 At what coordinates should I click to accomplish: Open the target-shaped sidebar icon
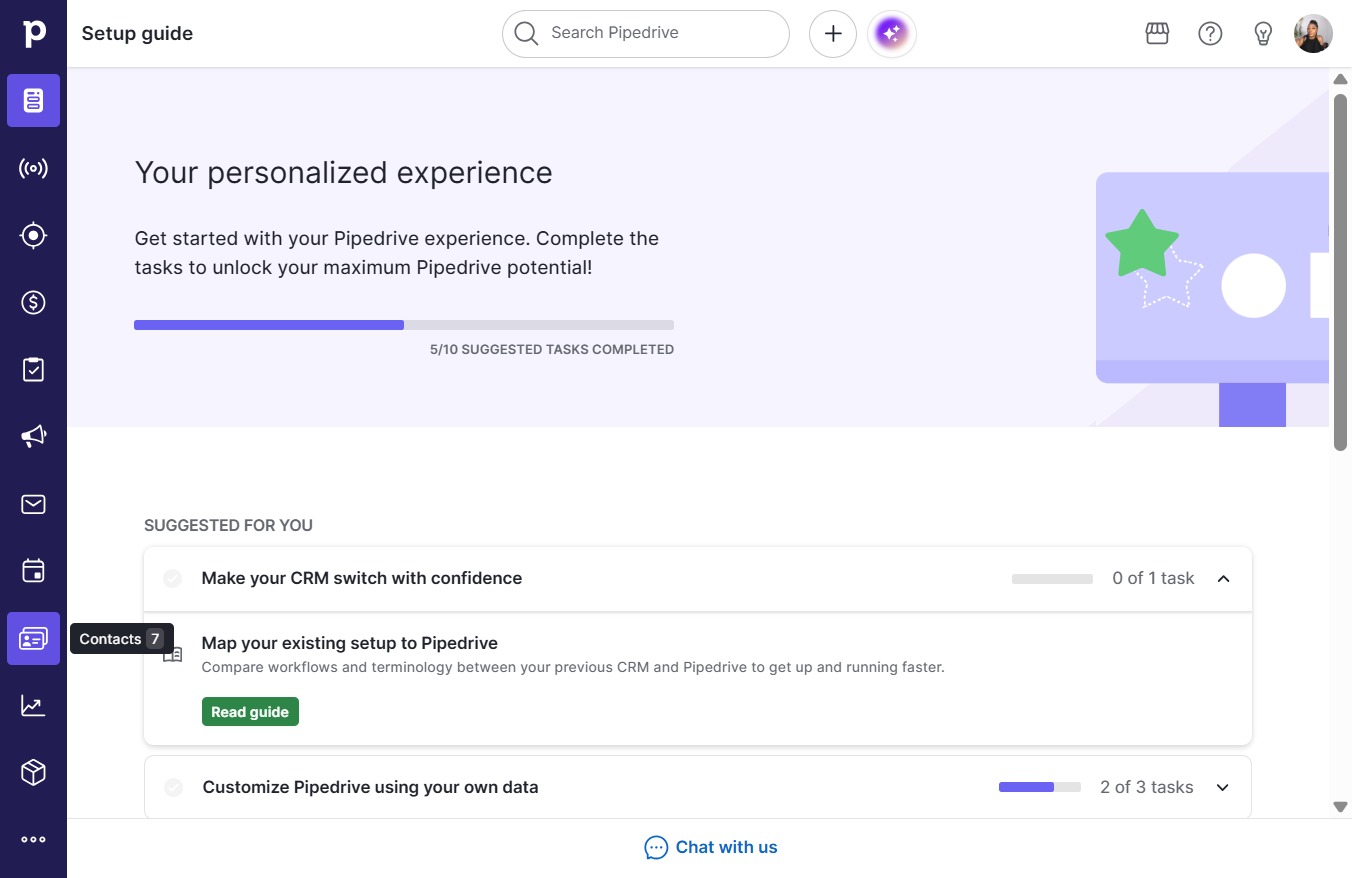(x=34, y=235)
